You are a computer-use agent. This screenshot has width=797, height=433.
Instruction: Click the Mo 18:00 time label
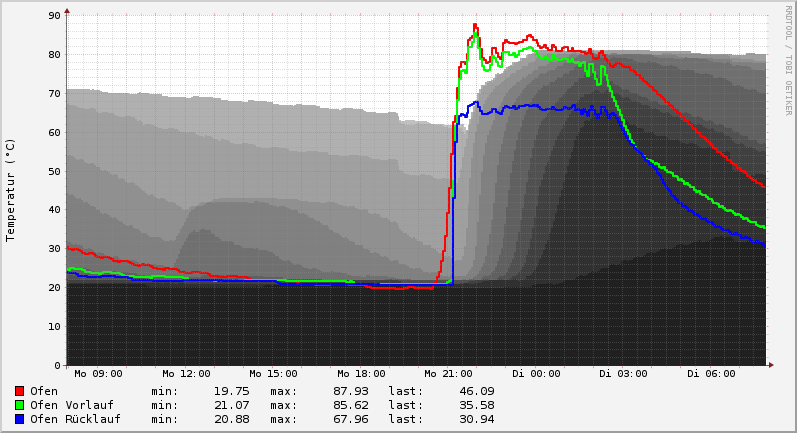[361, 374]
